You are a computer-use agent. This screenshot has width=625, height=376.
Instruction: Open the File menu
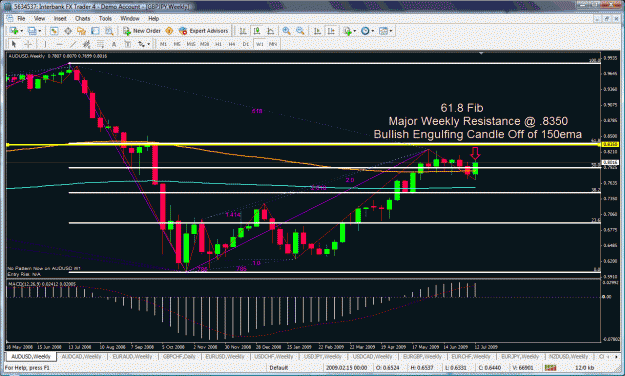pos(21,18)
